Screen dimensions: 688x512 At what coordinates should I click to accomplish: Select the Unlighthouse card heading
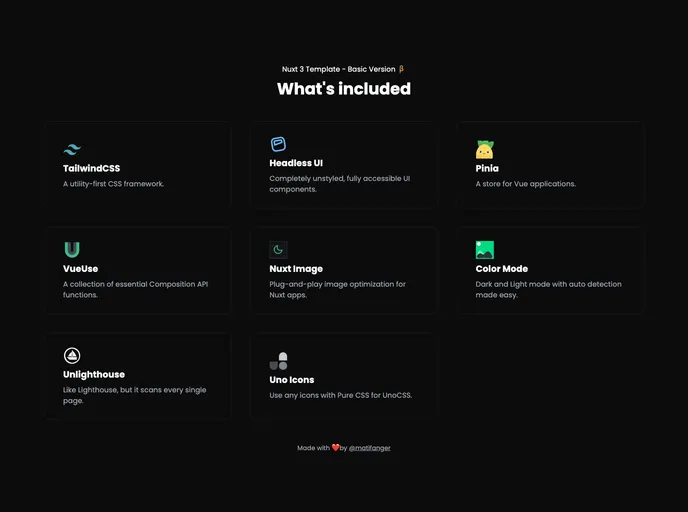(x=94, y=375)
